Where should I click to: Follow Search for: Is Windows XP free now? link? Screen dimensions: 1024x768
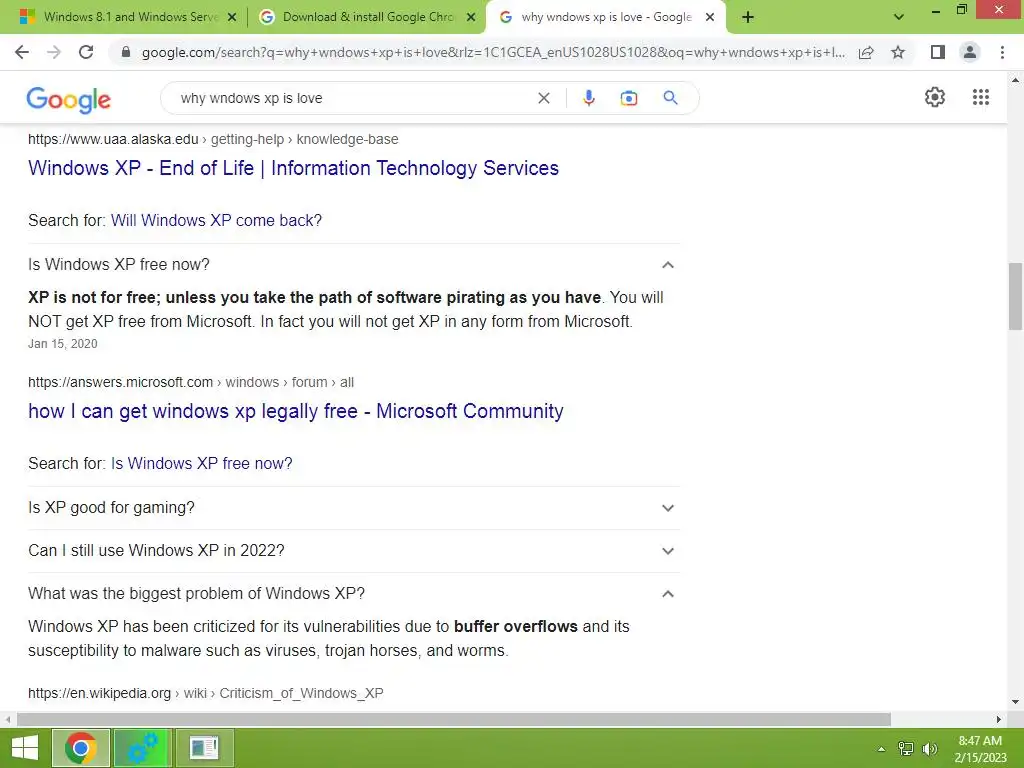click(201, 463)
